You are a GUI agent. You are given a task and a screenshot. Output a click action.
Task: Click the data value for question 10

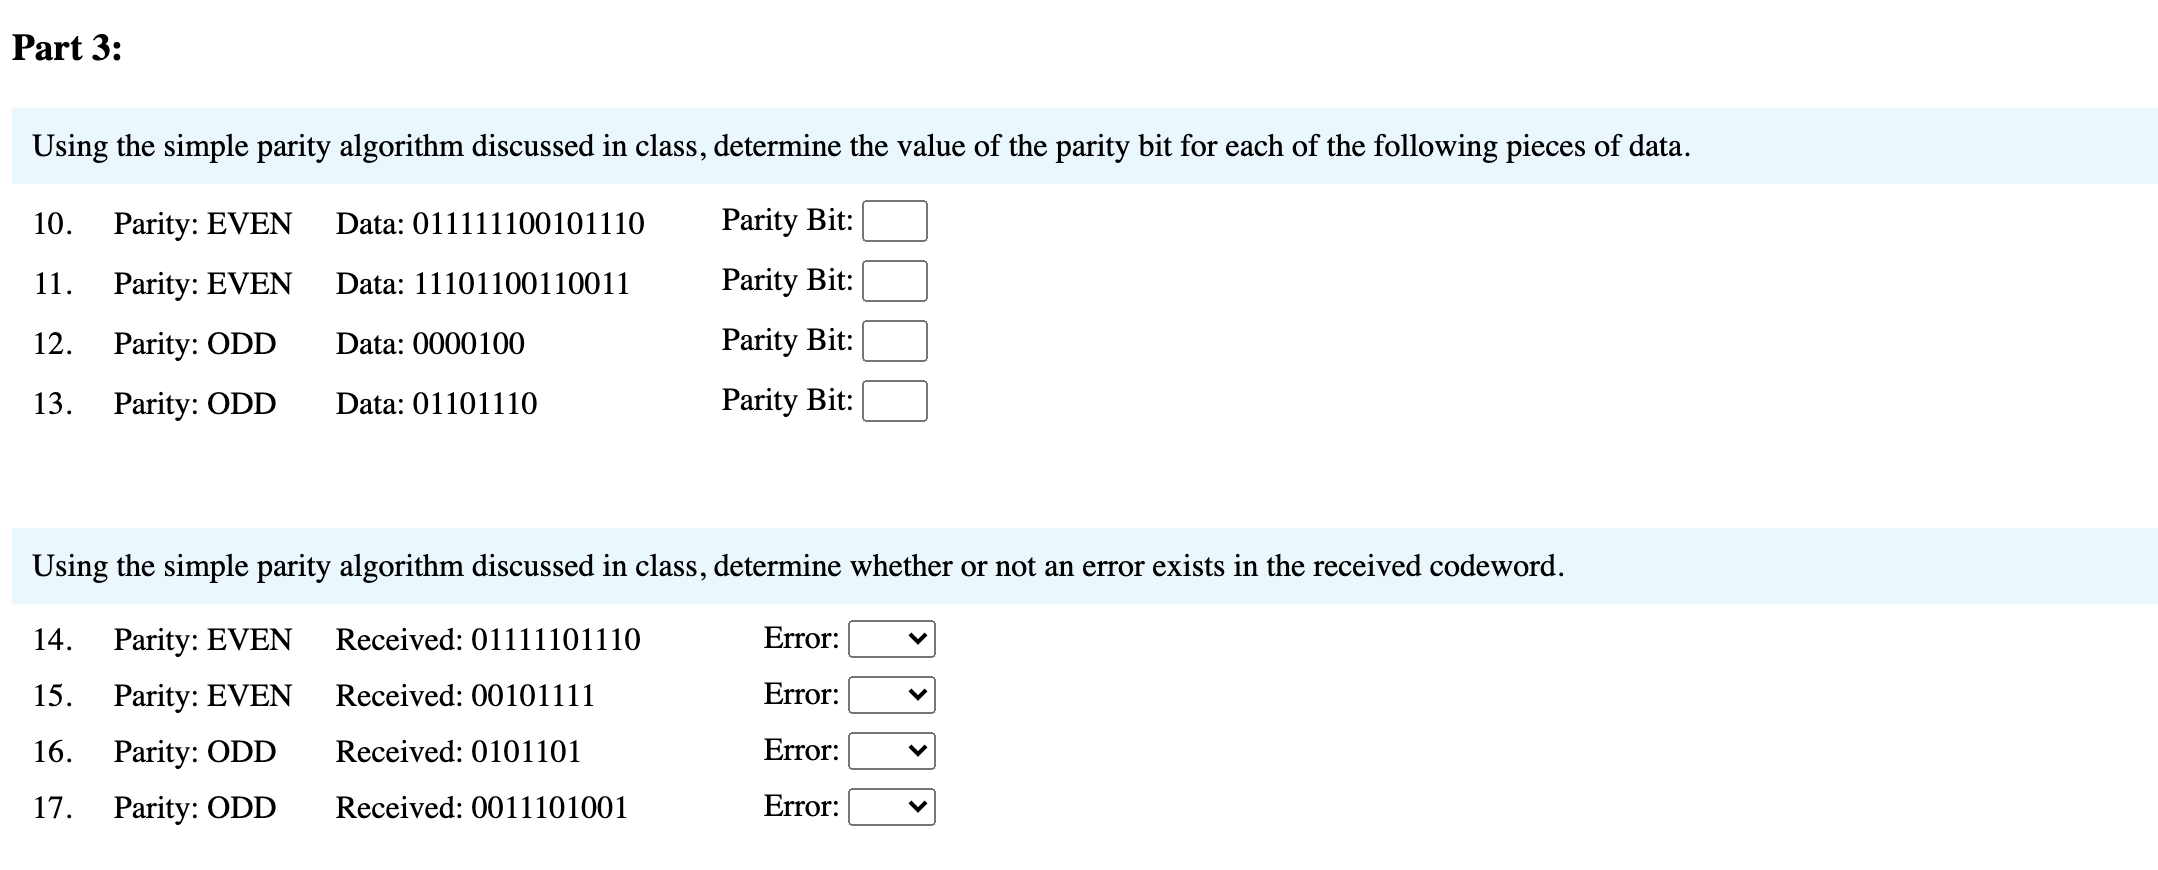[x=490, y=222]
